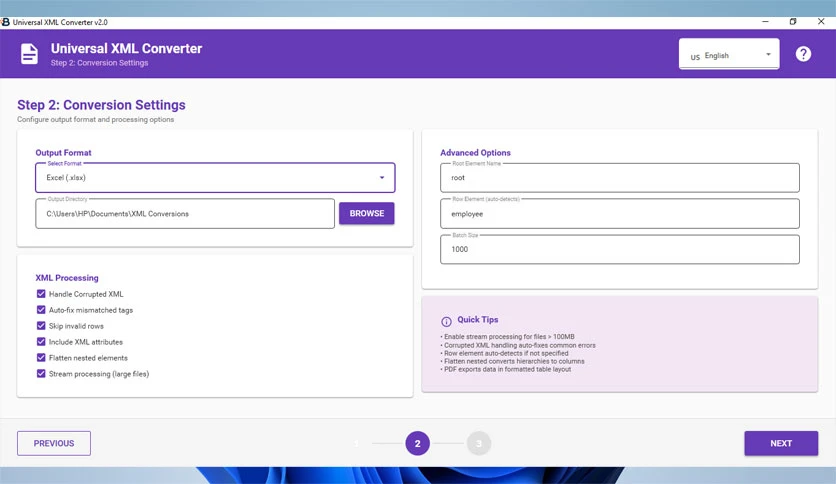Toggle Include XML attributes checkbox
The image size is (836, 484).
point(41,342)
